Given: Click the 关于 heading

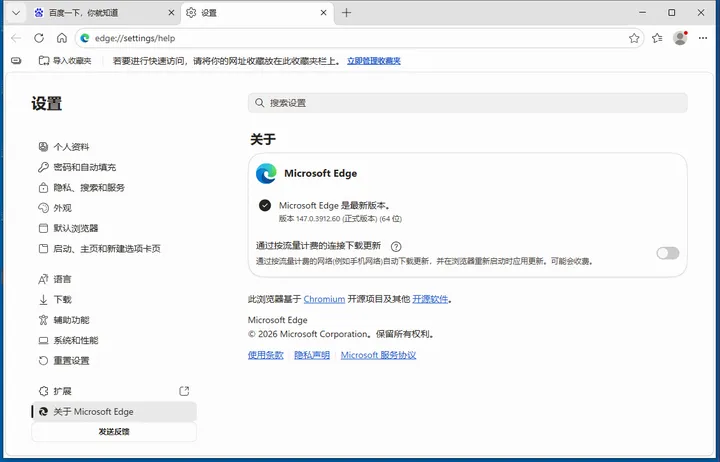Looking at the screenshot, I should 263,139.
